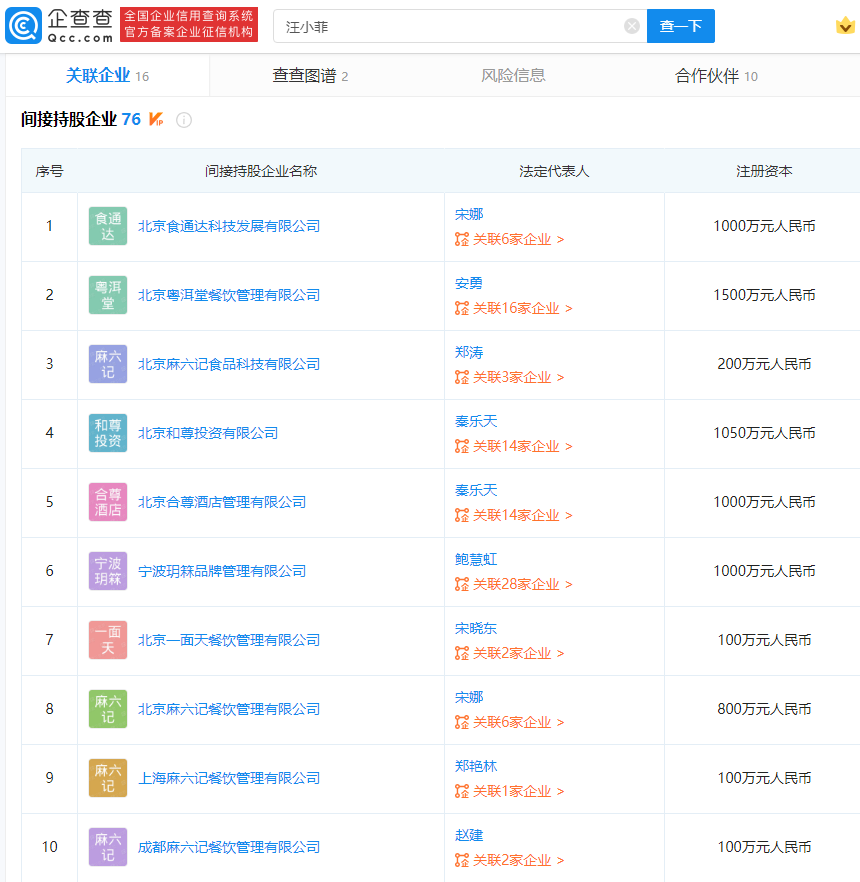Click 秦乐天 in the 合尊酒店 row
Viewport: 860px width, 882px height.
coord(476,490)
